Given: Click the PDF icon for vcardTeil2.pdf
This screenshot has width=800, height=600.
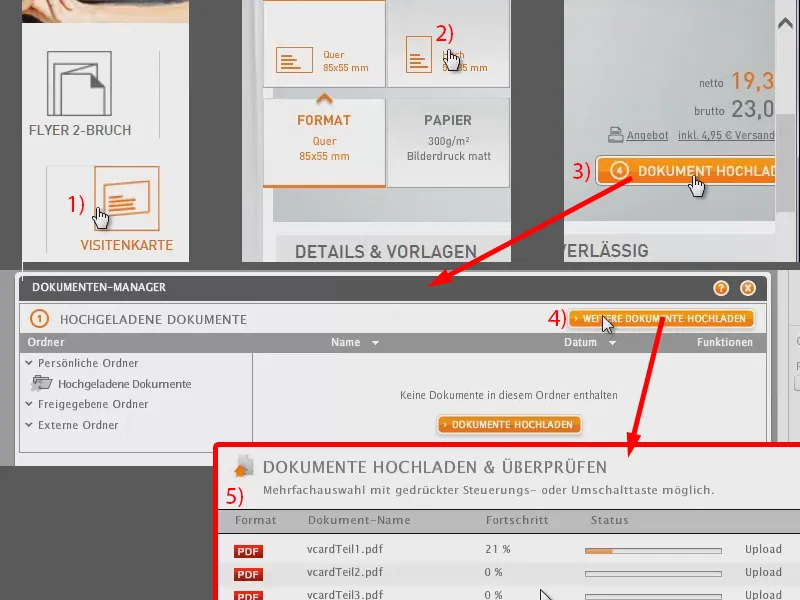Looking at the screenshot, I should click(248, 574).
